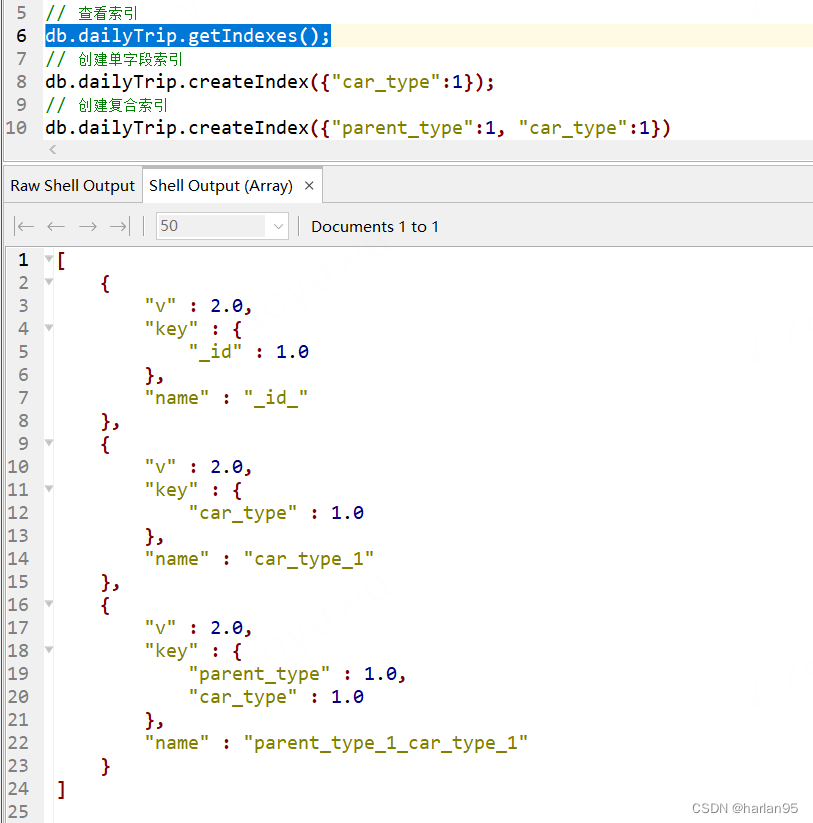This screenshot has width=813, height=823.
Task: Select the Shell Output (Array) tab
Action: point(221,186)
